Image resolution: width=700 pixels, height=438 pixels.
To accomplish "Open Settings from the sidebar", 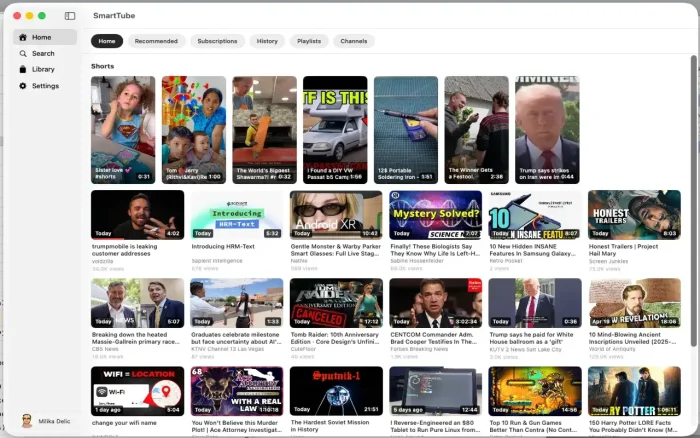I will pos(45,86).
